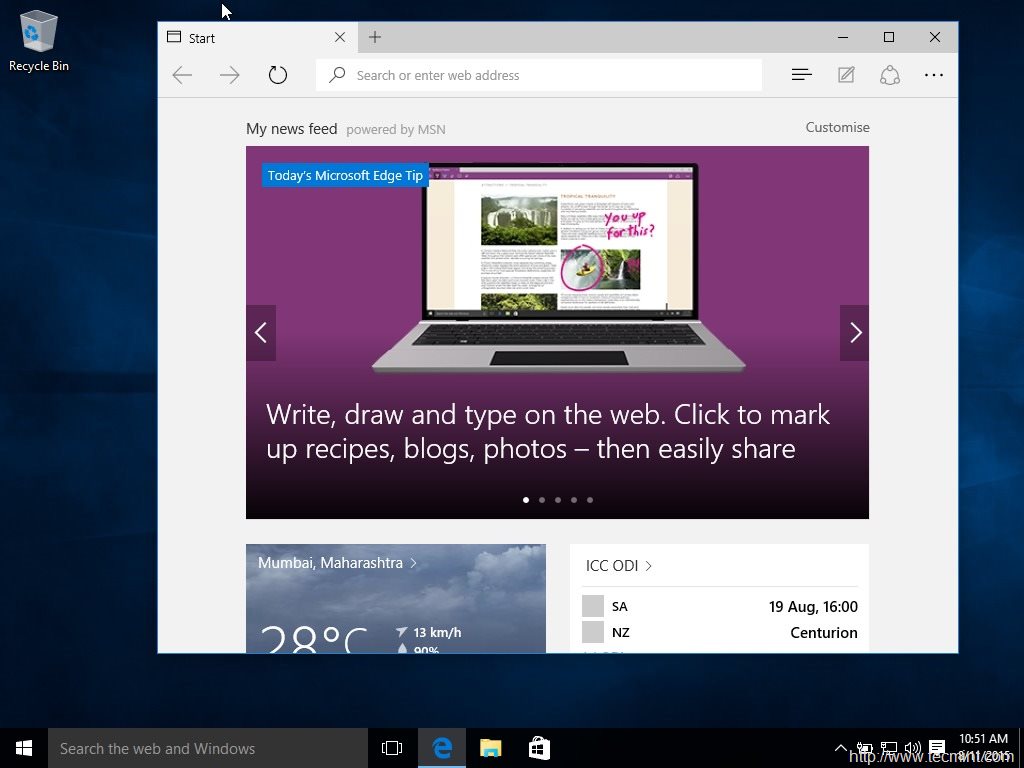Open File Explorer from the taskbar
Viewport: 1024px width, 768px height.
490,747
